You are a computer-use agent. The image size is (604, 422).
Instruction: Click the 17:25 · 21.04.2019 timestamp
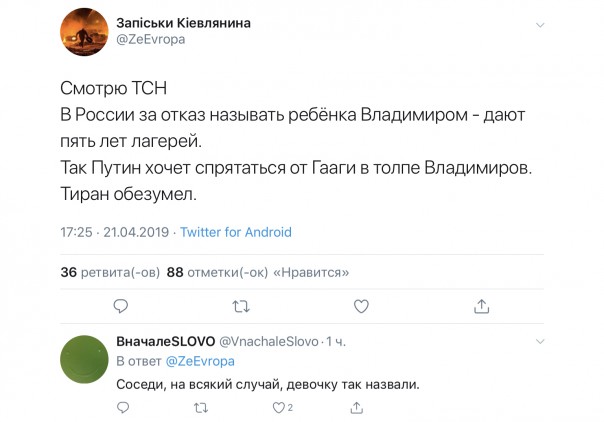(x=116, y=232)
